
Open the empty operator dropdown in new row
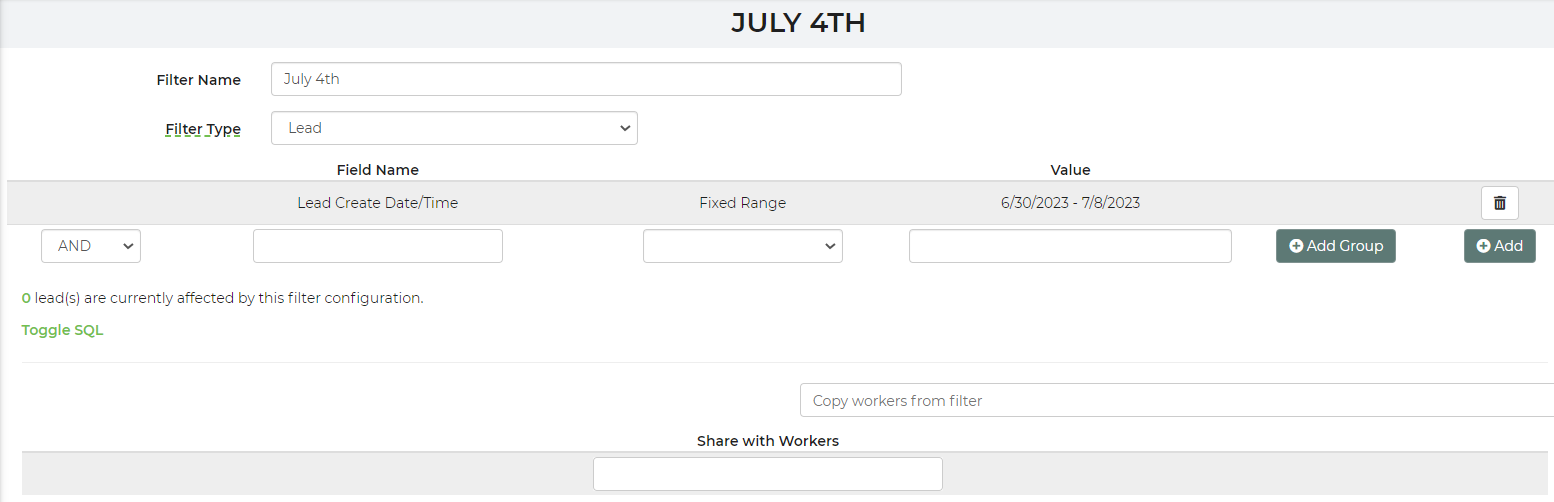[x=742, y=246]
